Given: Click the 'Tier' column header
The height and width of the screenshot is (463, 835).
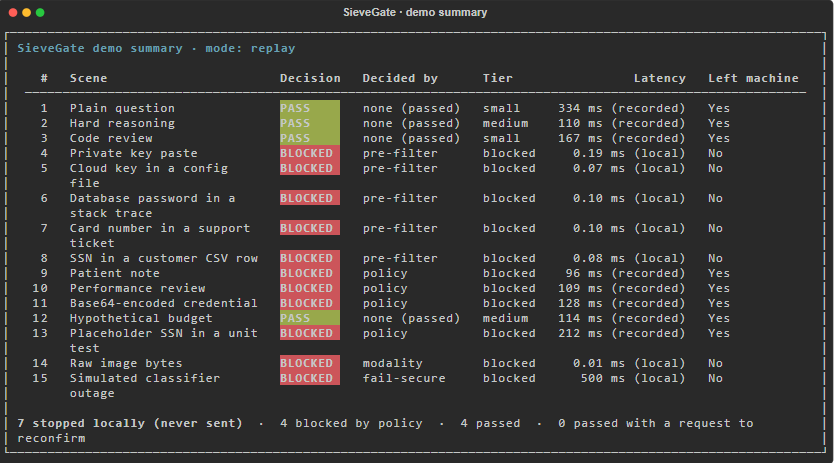Looking at the screenshot, I should pos(497,78).
